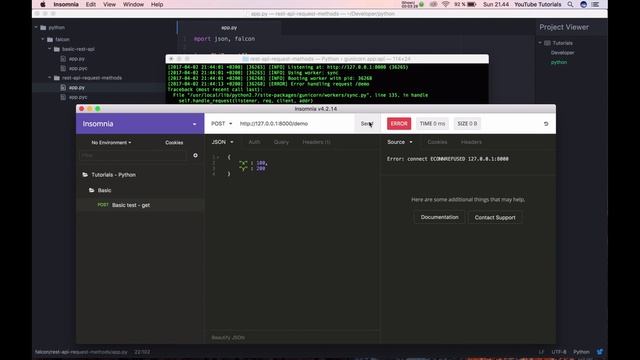This screenshot has width=640, height=360.
Task: Click the Wi-Fi status icon
Action: point(445,4)
